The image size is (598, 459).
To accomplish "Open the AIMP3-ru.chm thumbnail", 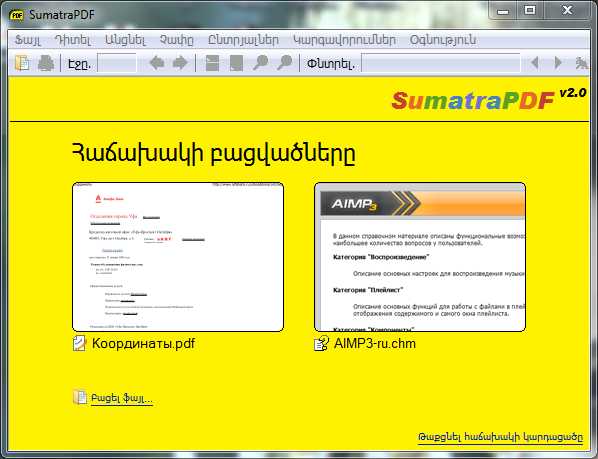I will 420,257.
